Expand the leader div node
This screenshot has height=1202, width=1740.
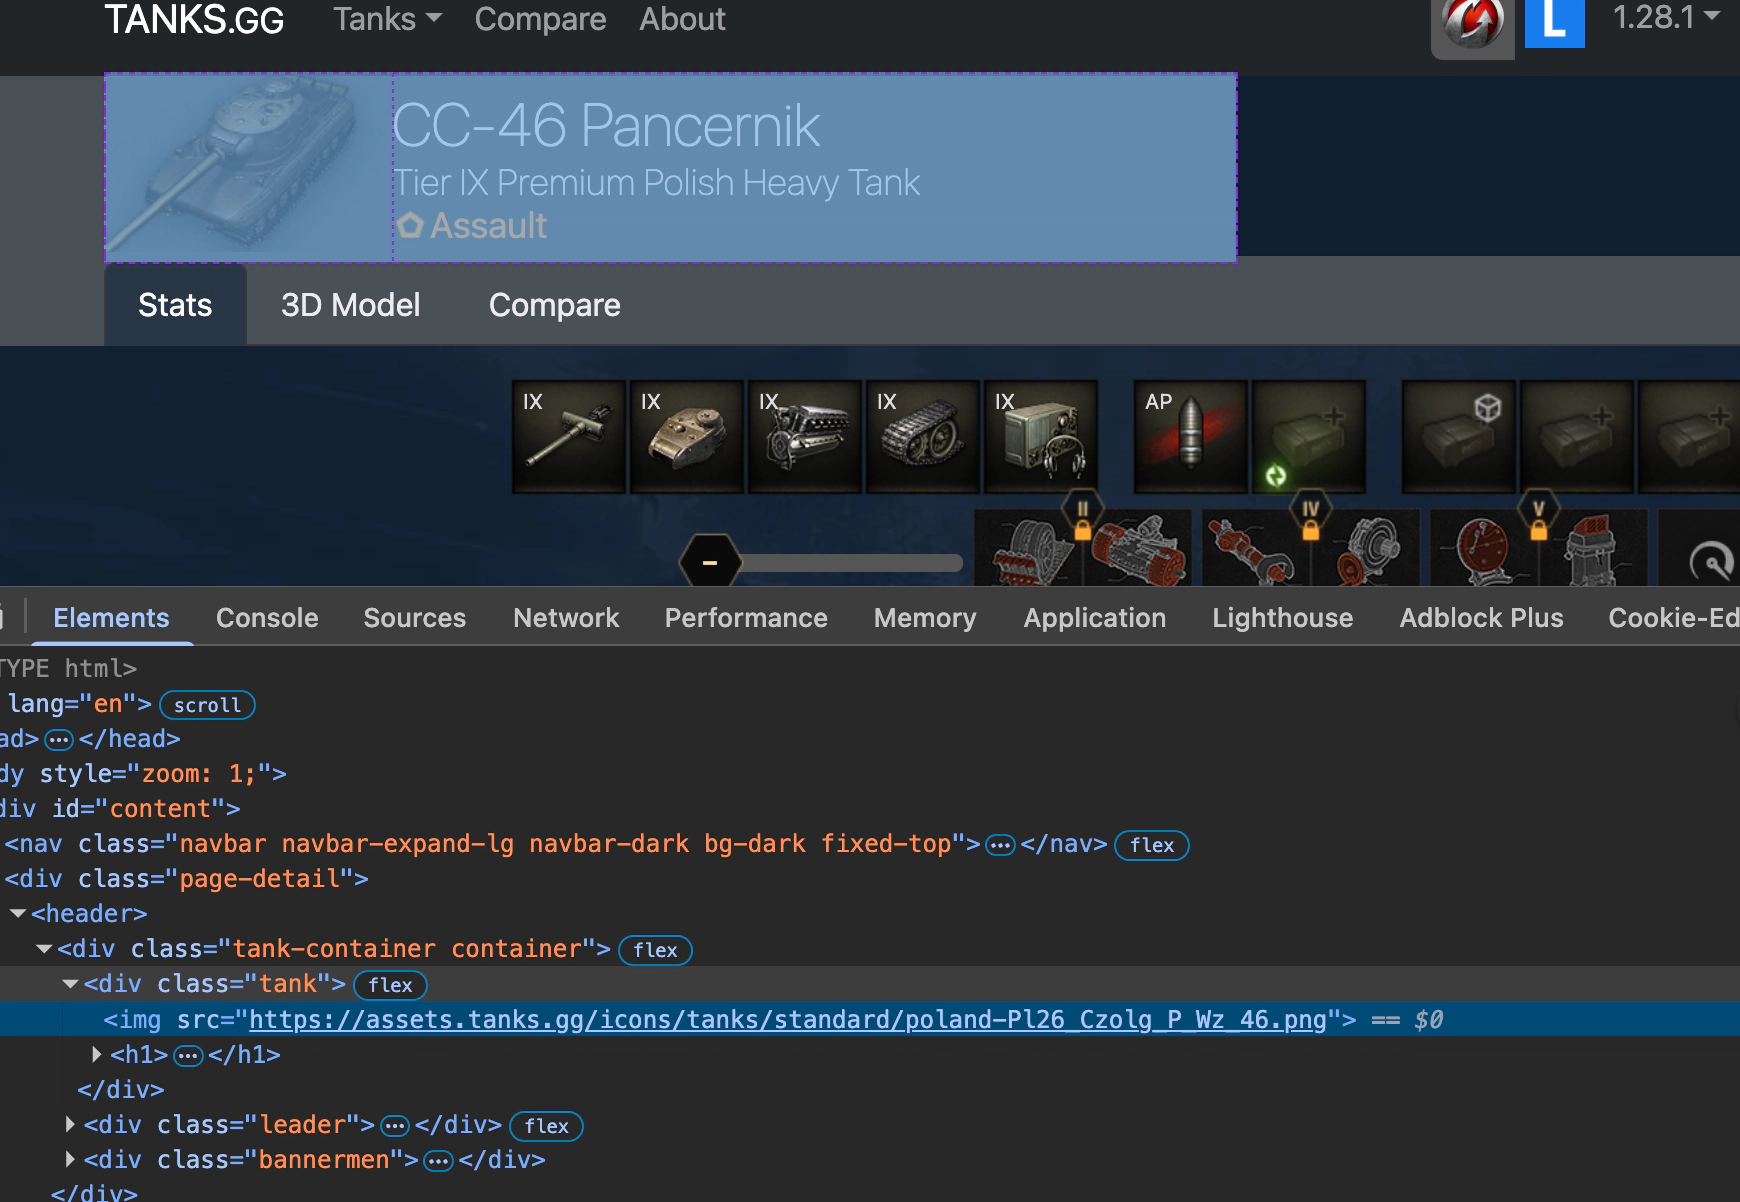tap(70, 1125)
